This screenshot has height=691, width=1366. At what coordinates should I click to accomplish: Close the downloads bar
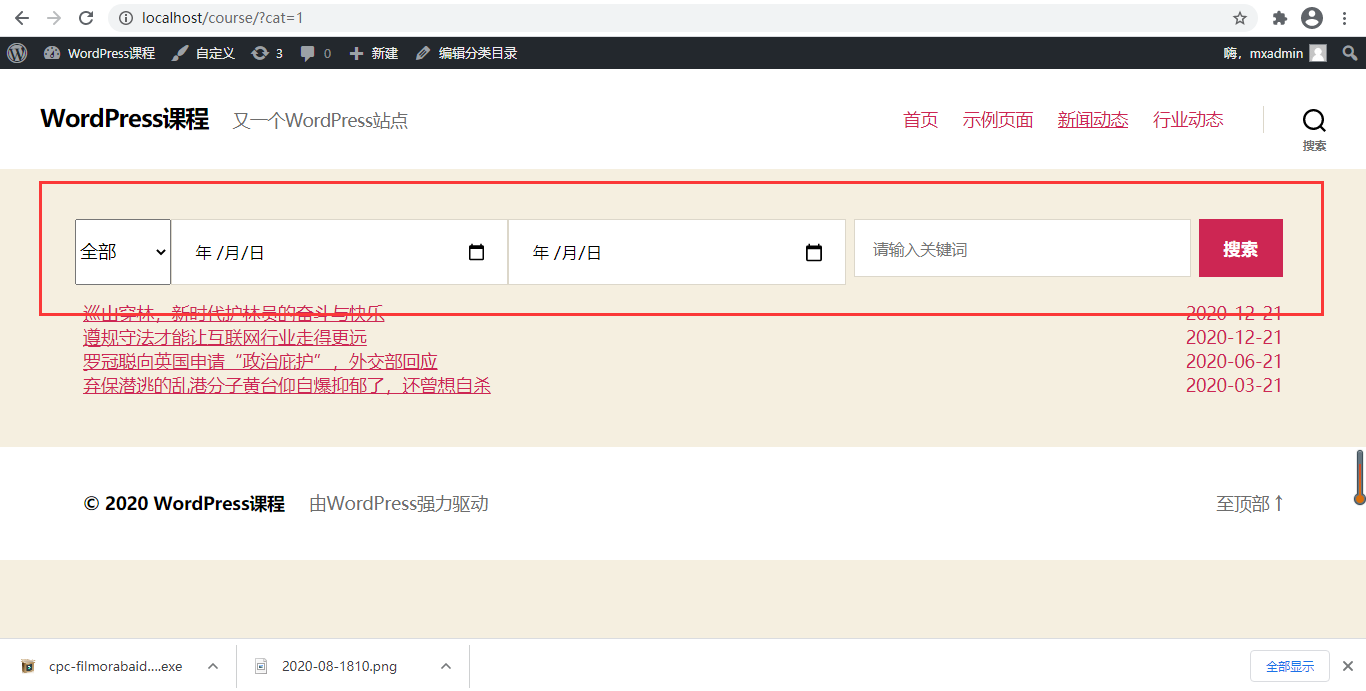point(1347,666)
